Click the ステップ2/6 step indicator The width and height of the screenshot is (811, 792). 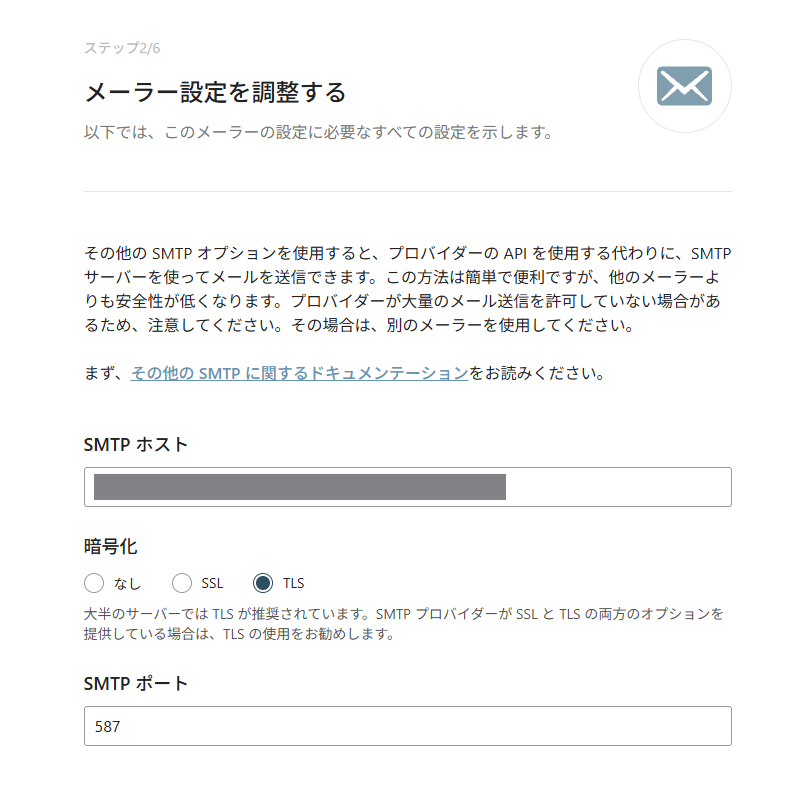pos(122,48)
